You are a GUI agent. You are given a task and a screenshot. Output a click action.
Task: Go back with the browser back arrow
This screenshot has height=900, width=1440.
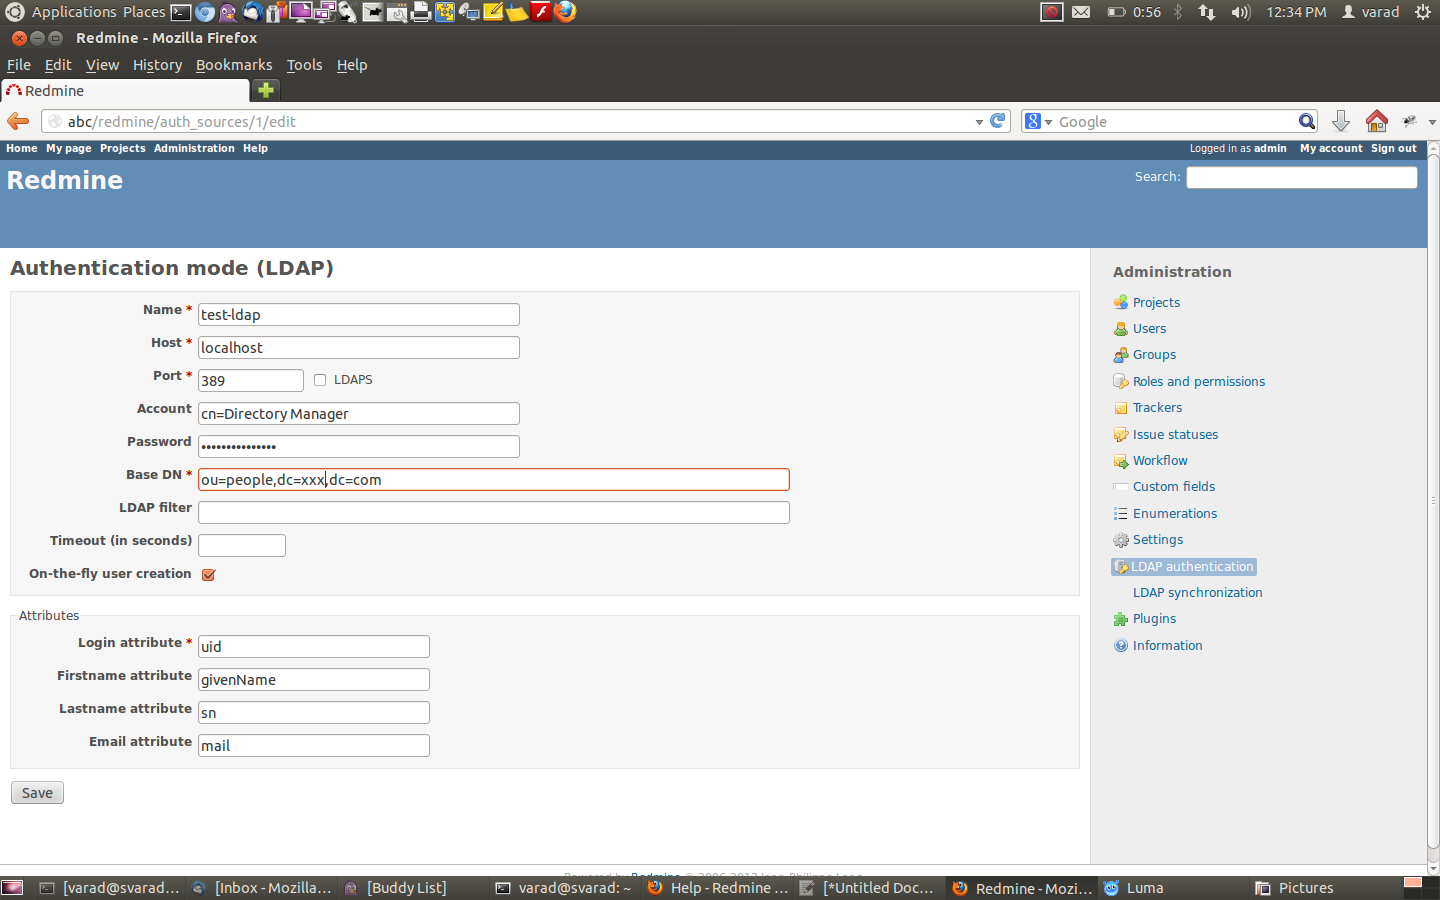tap(18, 121)
